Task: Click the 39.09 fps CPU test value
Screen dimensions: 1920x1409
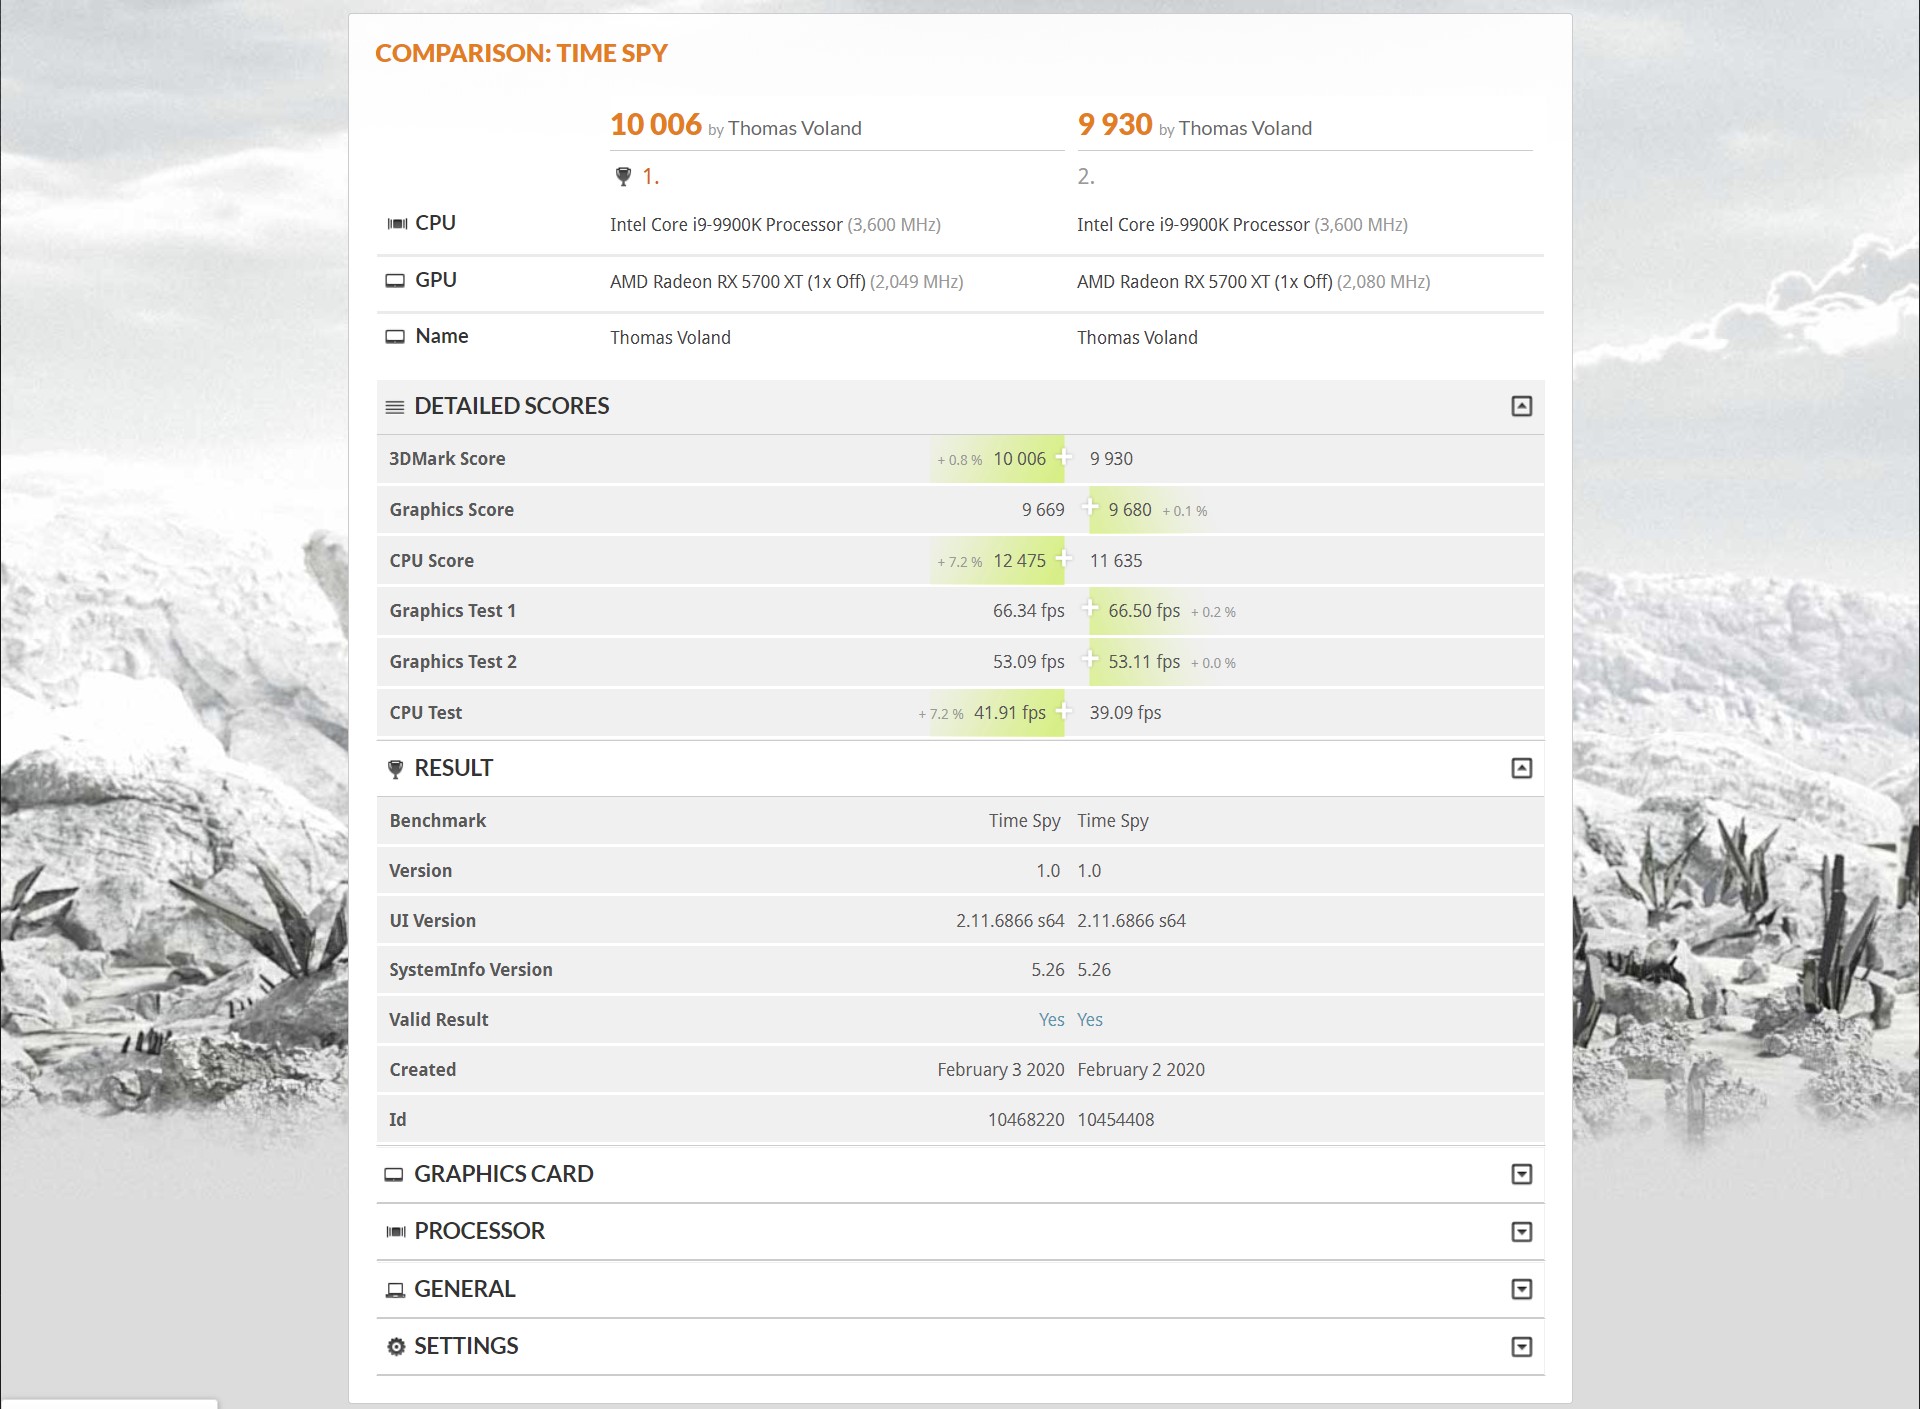Action: [x=1126, y=713]
